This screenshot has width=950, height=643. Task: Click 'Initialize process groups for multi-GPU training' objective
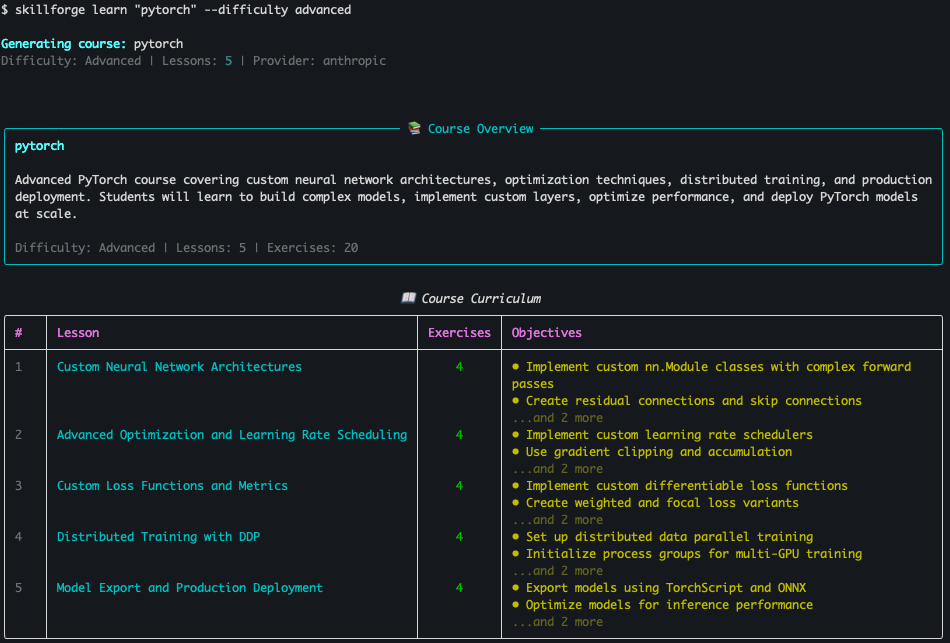tap(686, 553)
